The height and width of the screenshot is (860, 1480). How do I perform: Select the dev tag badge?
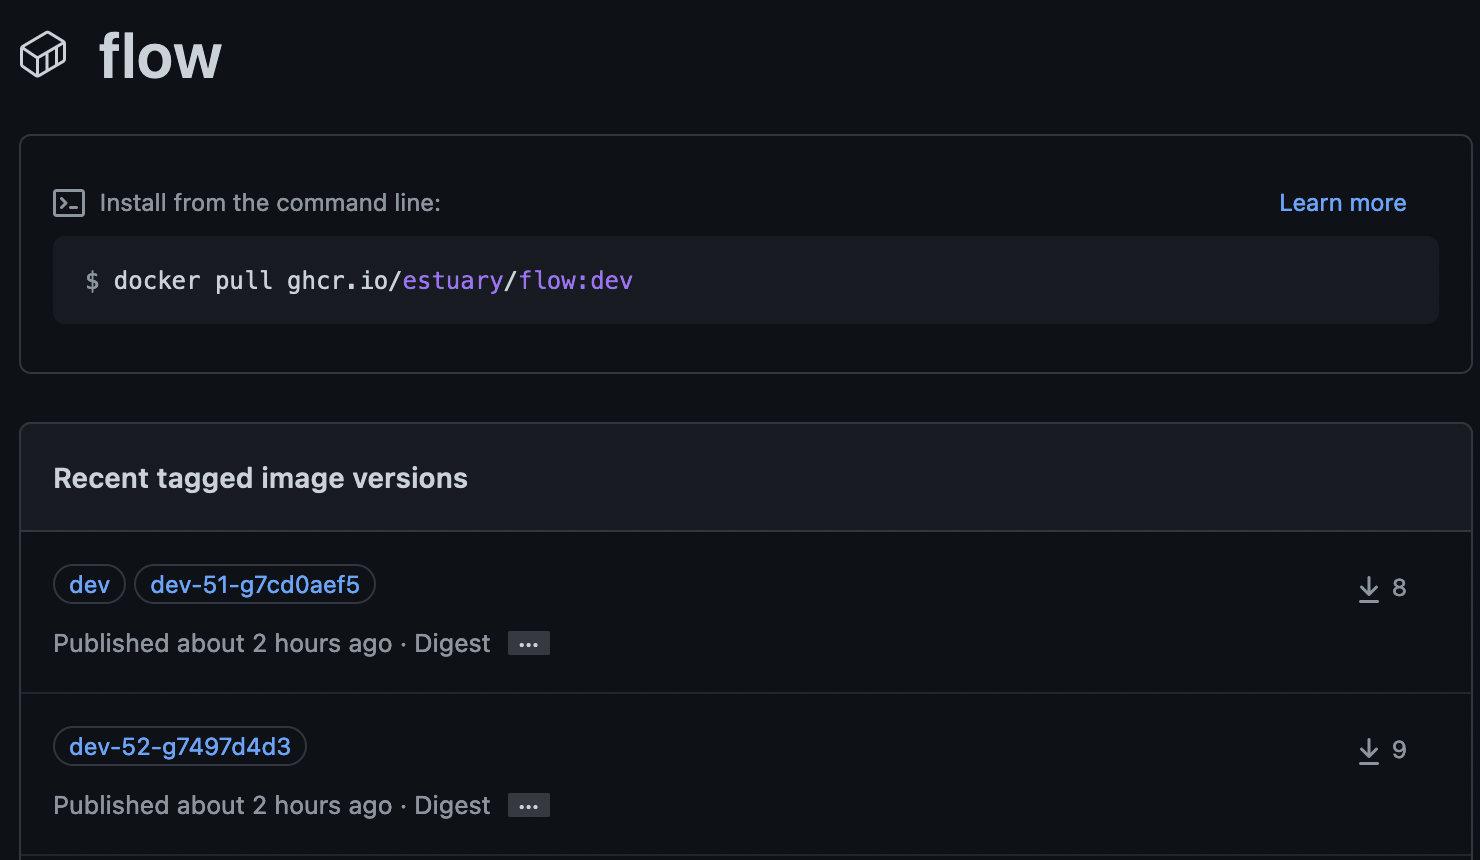tap(88, 584)
